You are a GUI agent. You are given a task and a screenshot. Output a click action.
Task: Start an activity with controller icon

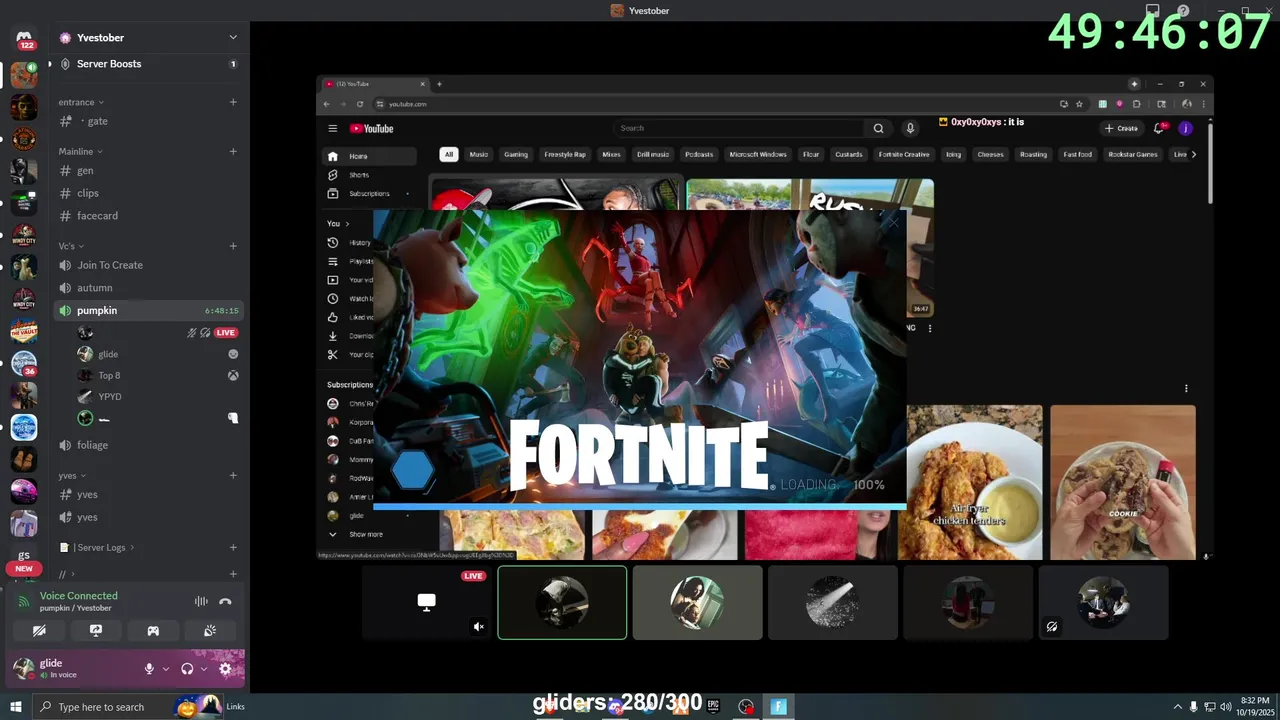coord(153,631)
